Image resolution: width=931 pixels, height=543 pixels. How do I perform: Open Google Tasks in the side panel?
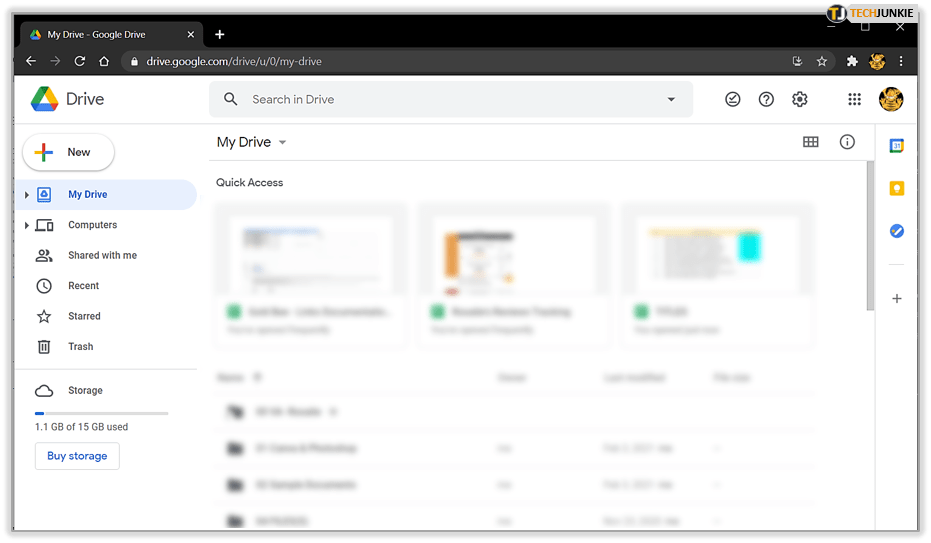897,231
